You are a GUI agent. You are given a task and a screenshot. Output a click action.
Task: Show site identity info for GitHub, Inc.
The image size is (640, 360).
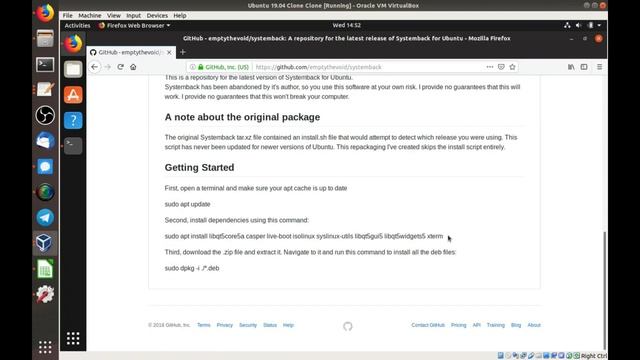click(223, 67)
